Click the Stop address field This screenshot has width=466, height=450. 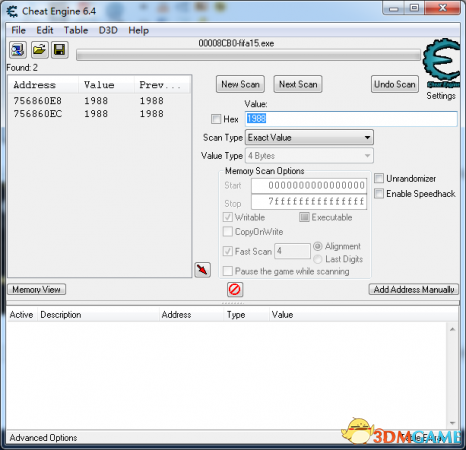coord(309,202)
